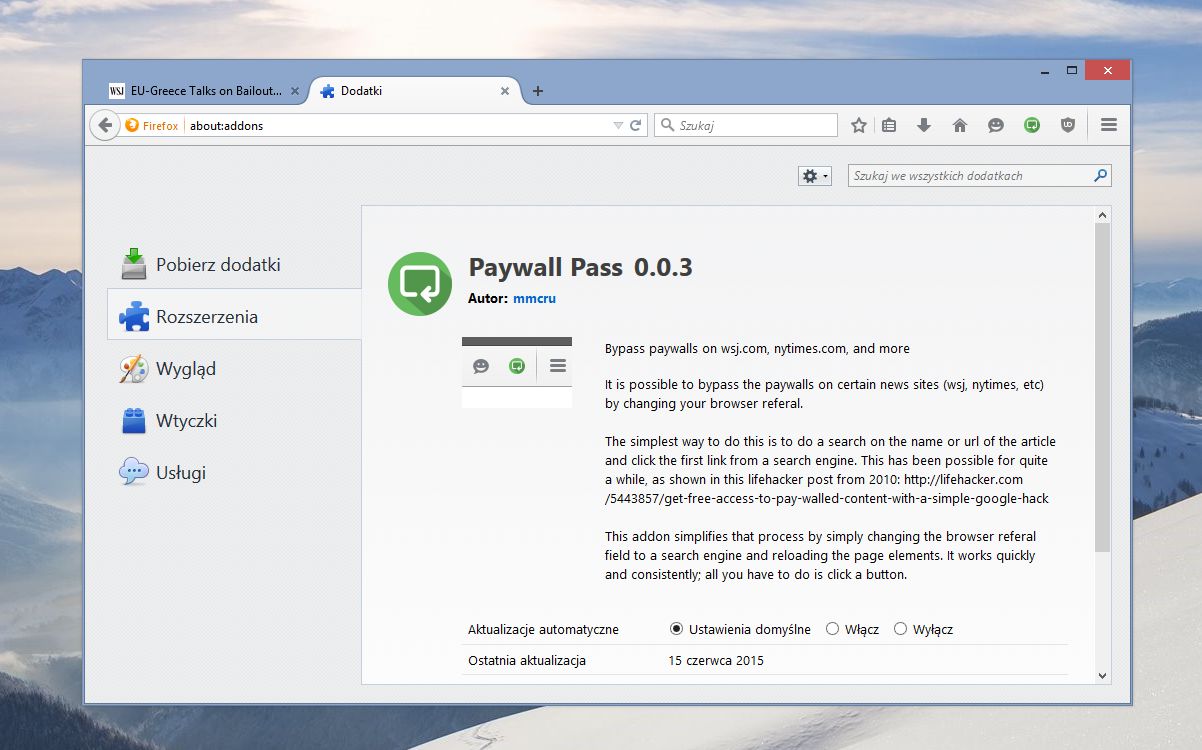
Task: Focus the 'Szukaj' browser search box
Action: 746,126
